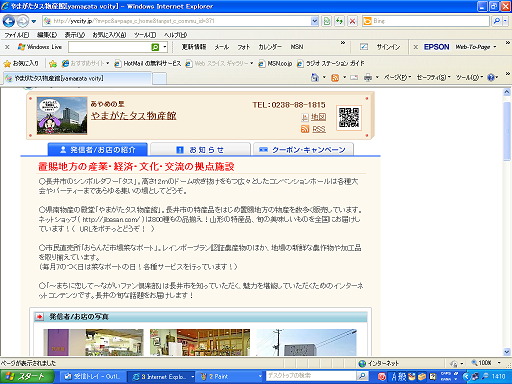Open the ファイル(F) menu
Screen dimensions: 512x384
pos(17,35)
